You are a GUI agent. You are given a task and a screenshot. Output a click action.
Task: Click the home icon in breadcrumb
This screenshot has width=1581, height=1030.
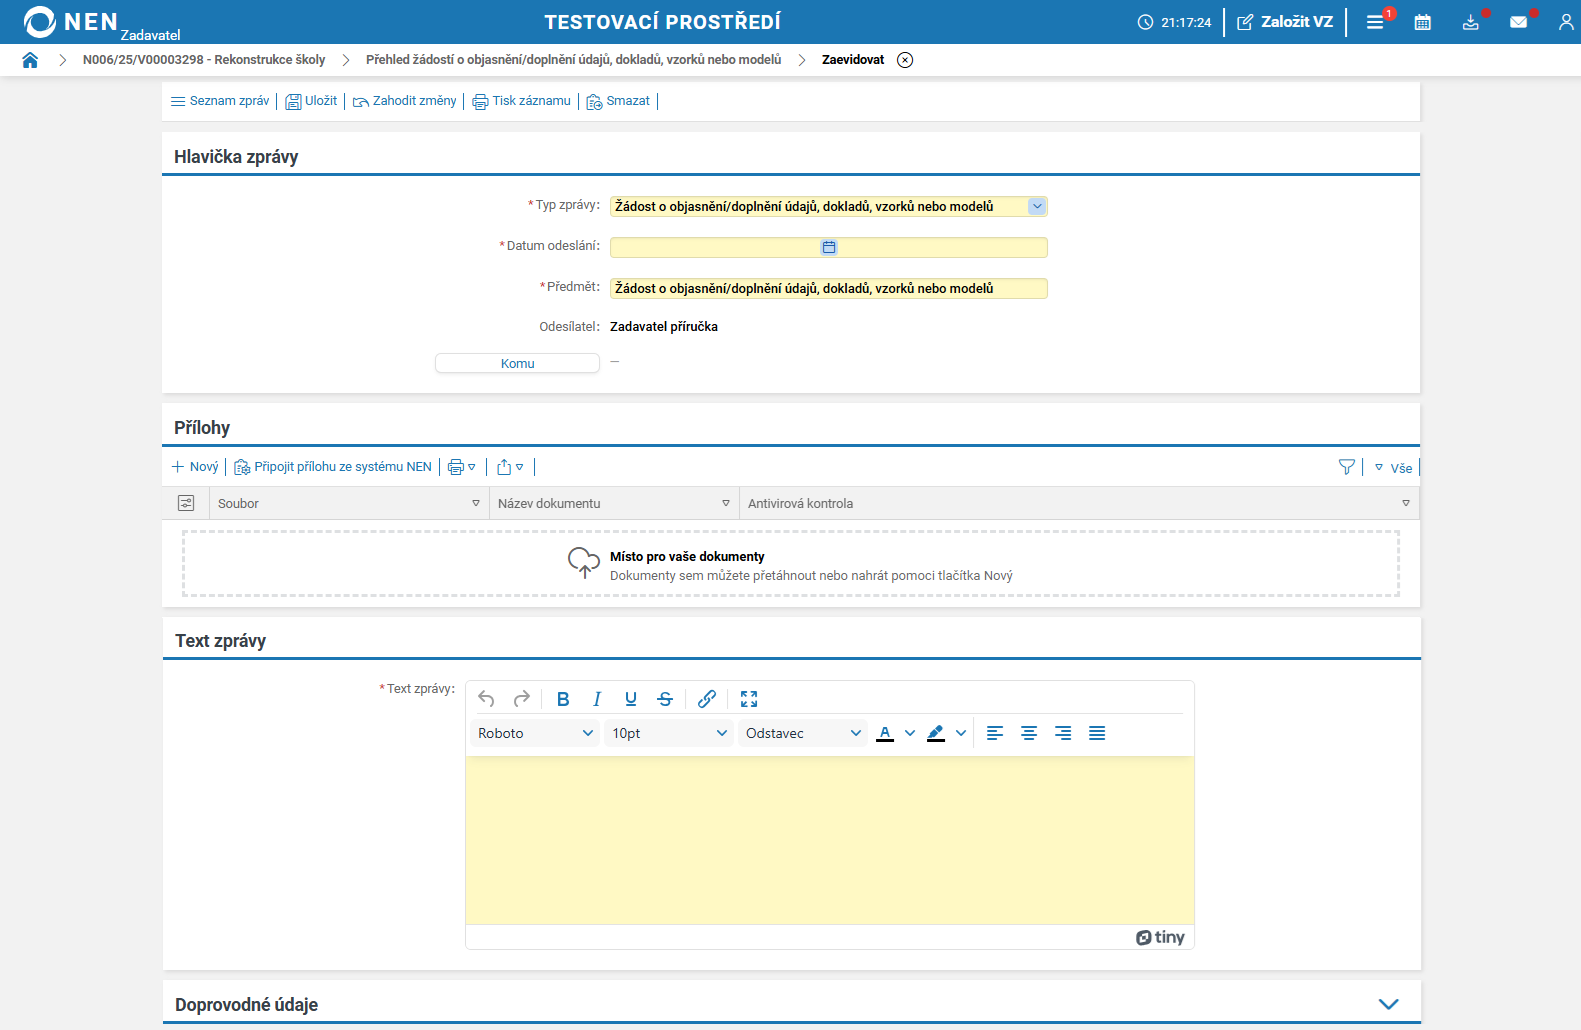[x=30, y=60]
